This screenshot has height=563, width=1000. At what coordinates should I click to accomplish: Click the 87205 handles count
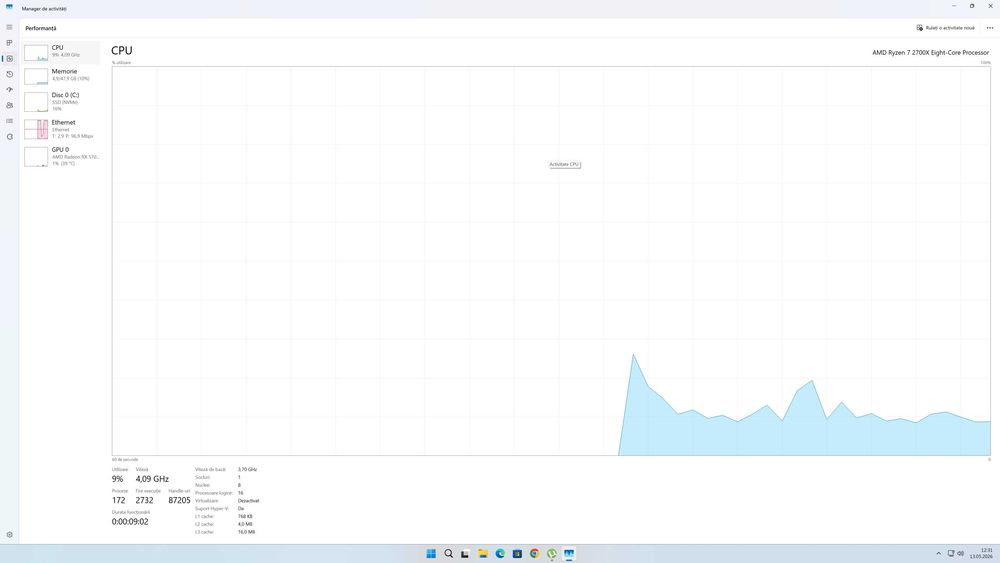[x=179, y=501]
